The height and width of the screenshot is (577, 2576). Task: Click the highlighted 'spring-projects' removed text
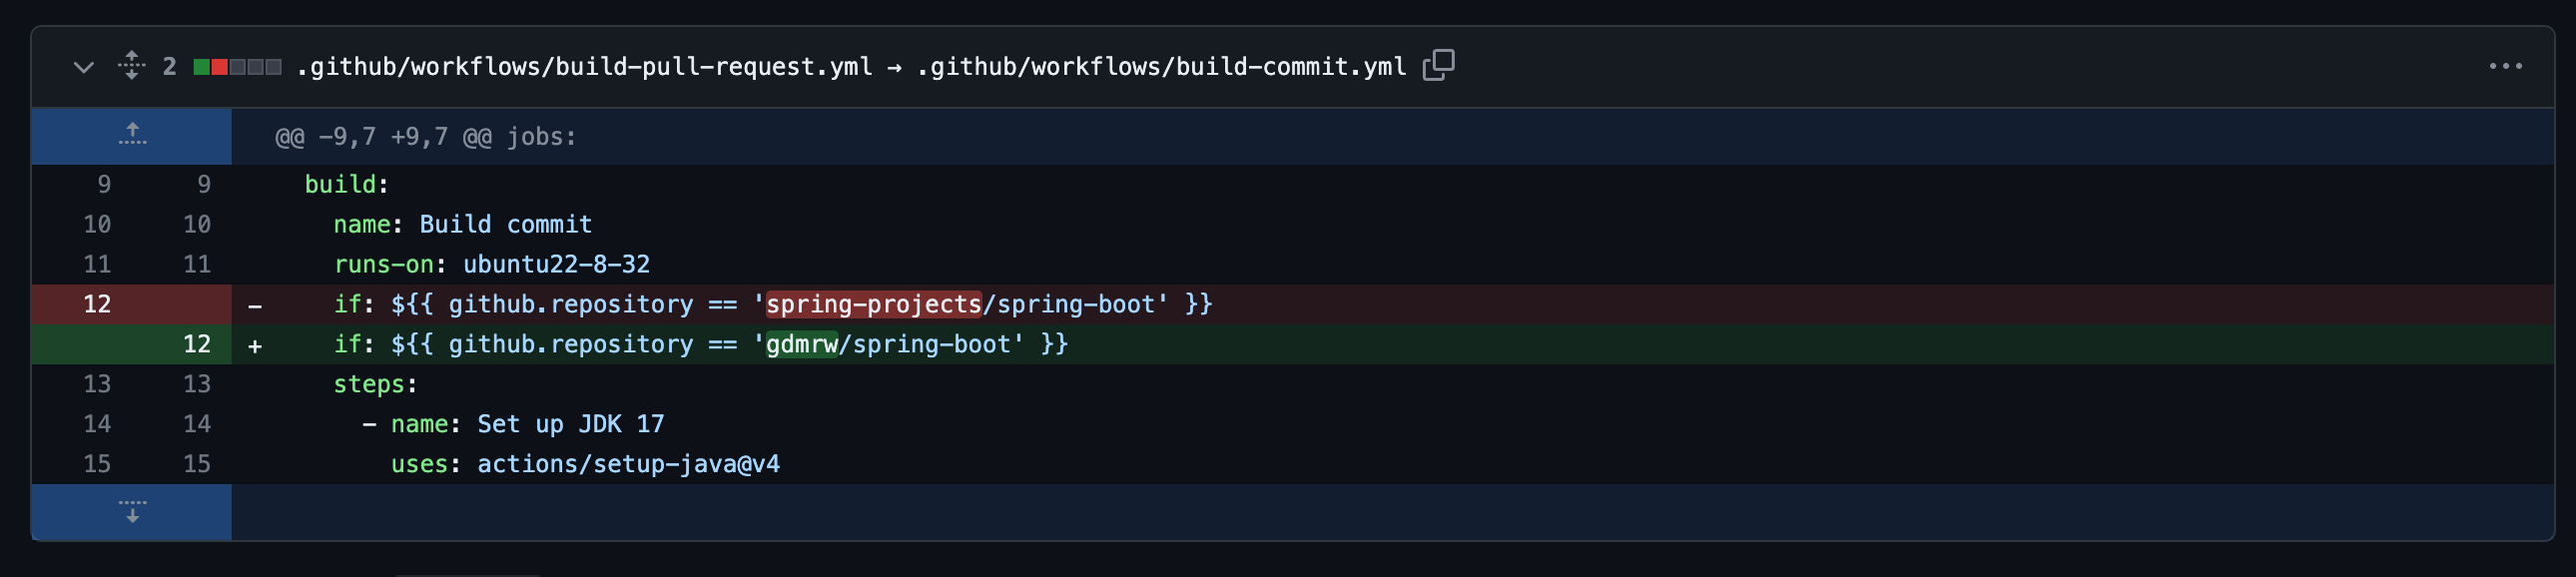pos(873,304)
